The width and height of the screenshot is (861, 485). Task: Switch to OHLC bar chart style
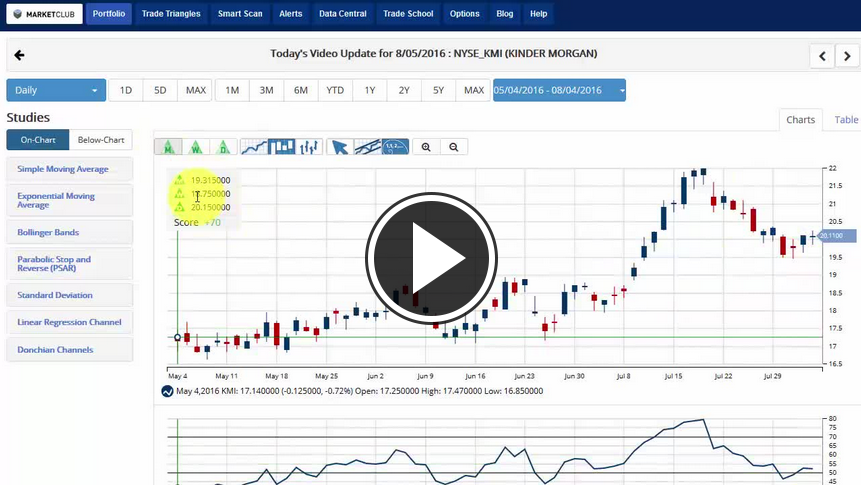tap(309, 147)
